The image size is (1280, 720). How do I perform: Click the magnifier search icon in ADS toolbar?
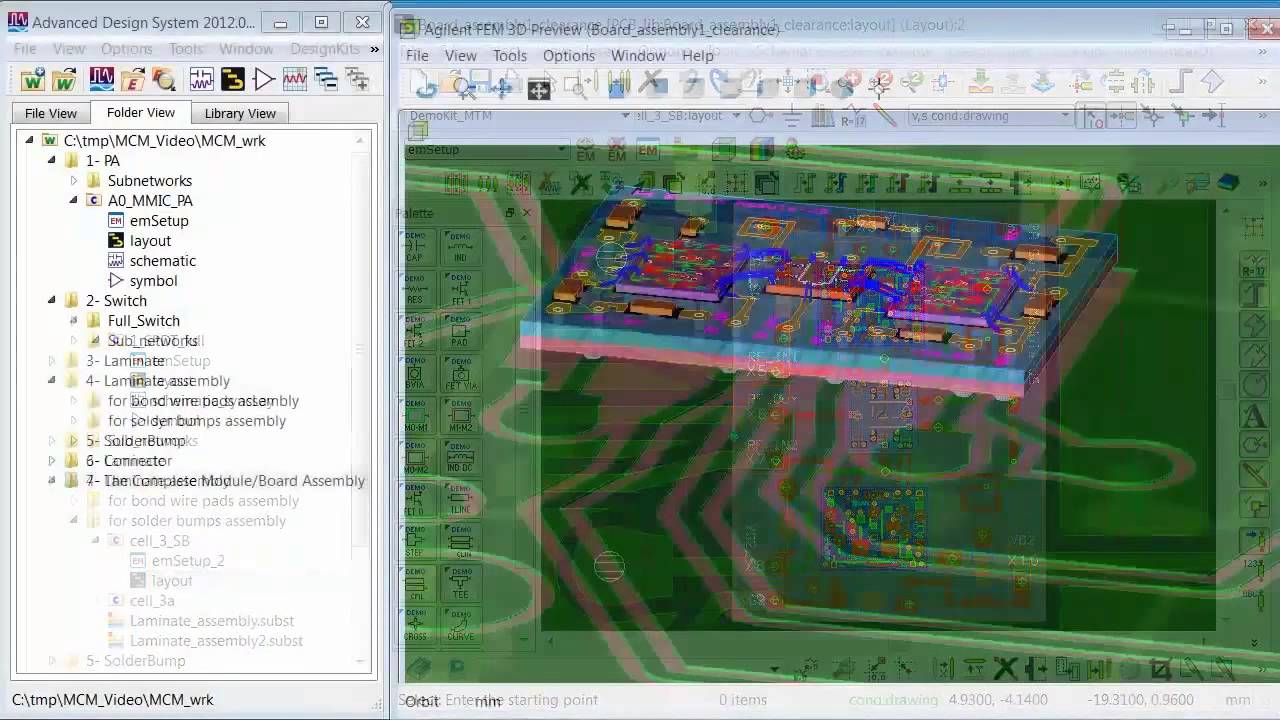(164, 79)
